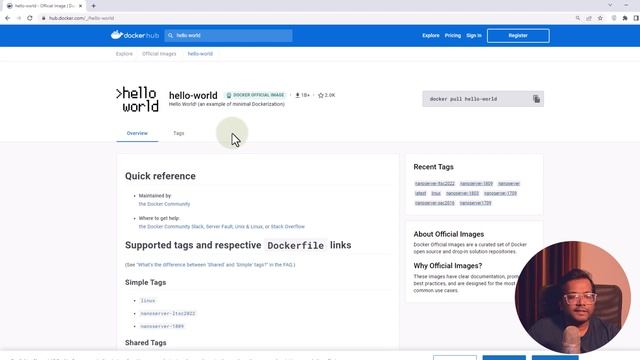
Task: Click Sign In in the top navigation
Action: pos(474,36)
